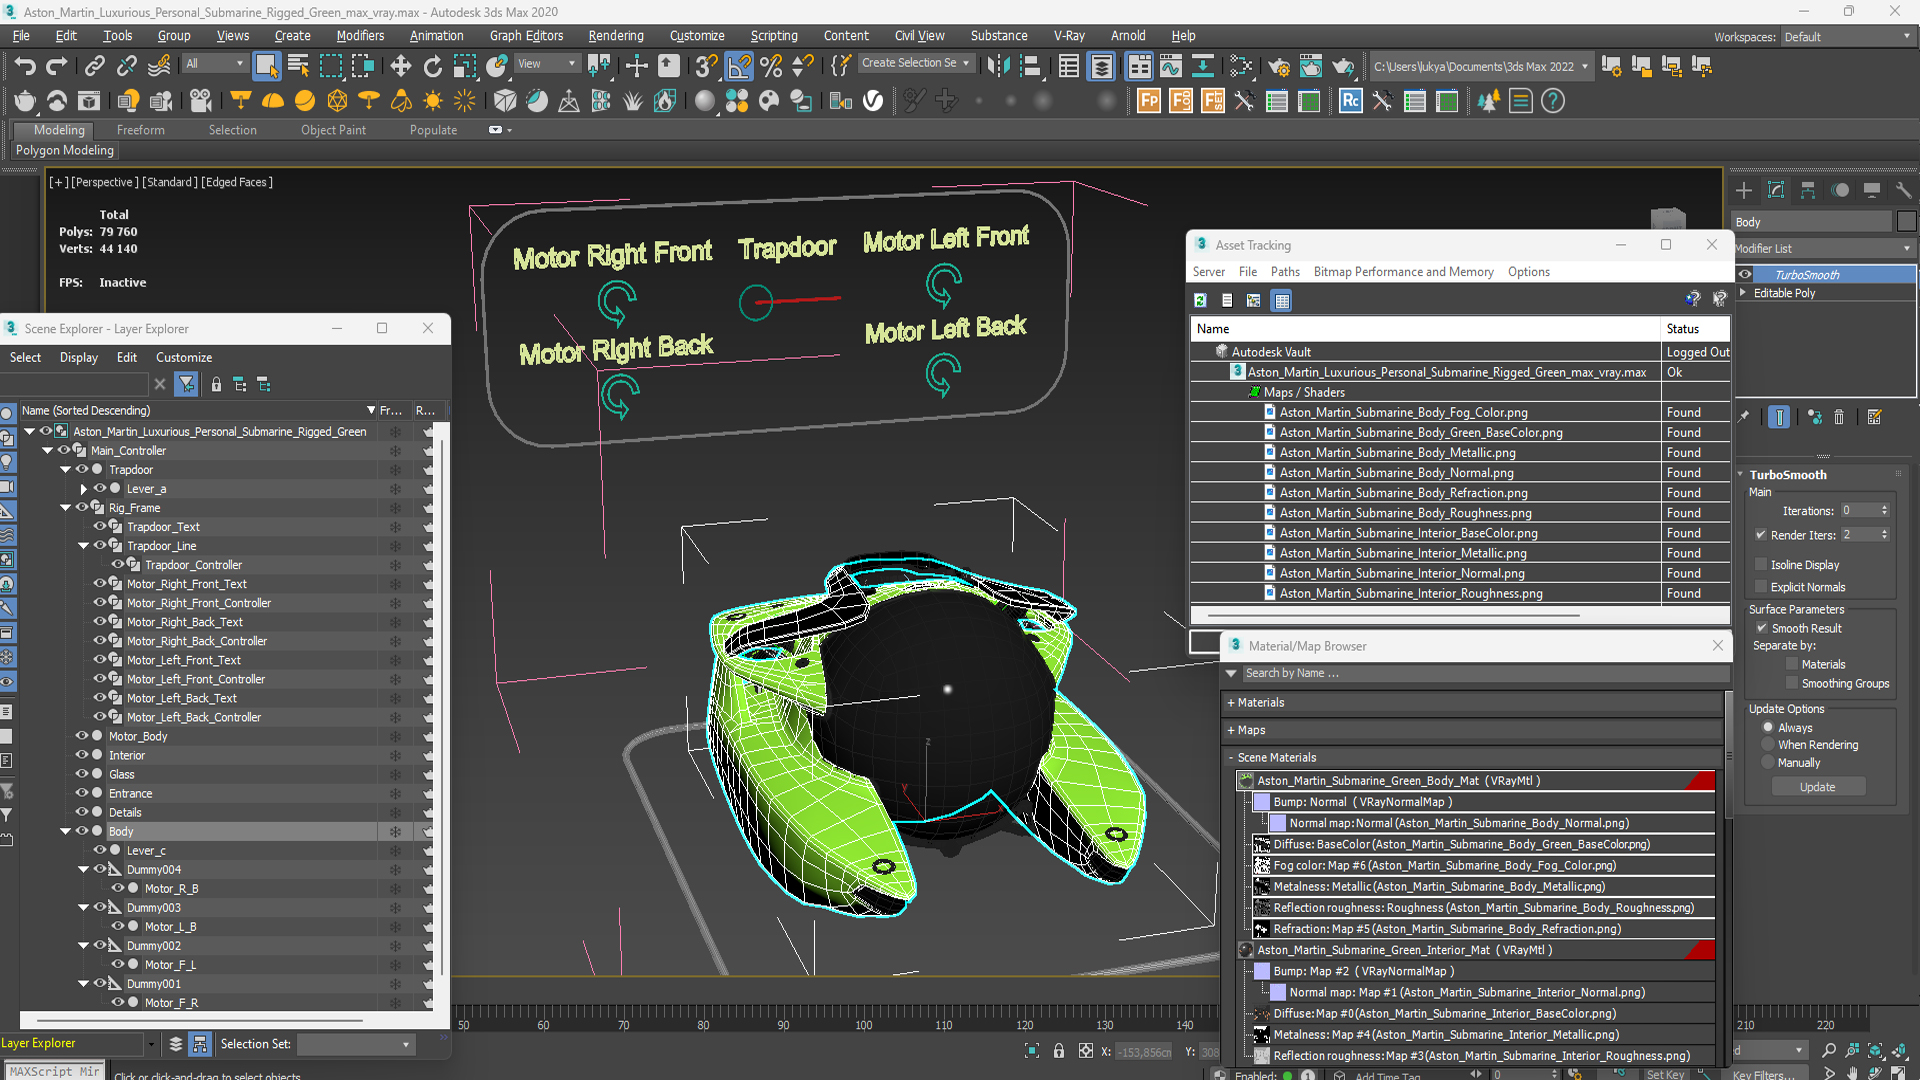1920x1080 pixels.
Task: Uncheck the Smooth Result checkbox
Action: tap(1762, 628)
